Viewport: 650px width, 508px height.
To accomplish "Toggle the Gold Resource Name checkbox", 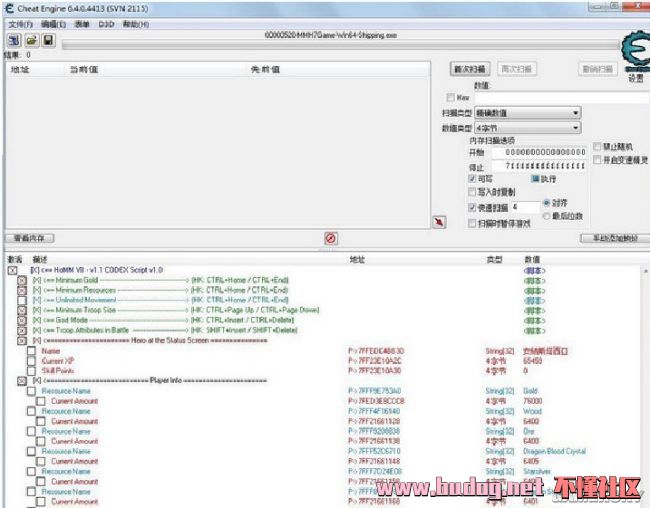I will [32, 391].
